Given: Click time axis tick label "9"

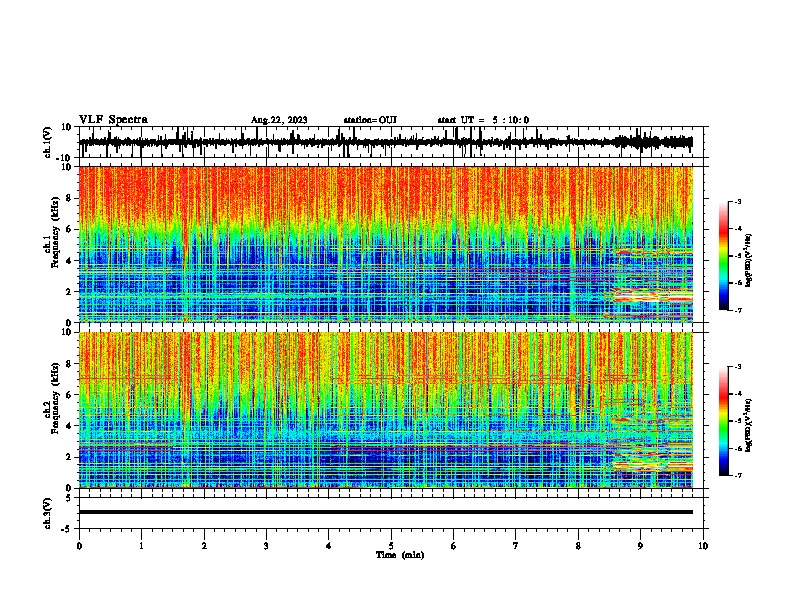Looking at the screenshot, I should point(640,546).
